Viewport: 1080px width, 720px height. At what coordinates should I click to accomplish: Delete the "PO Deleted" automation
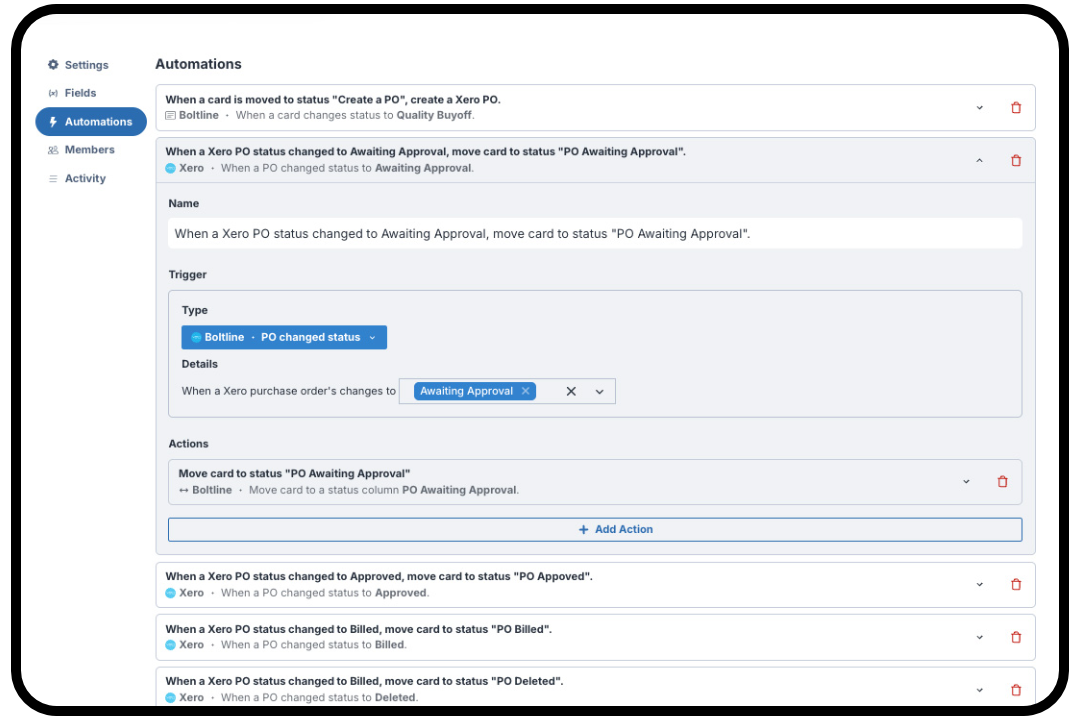click(1015, 690)
